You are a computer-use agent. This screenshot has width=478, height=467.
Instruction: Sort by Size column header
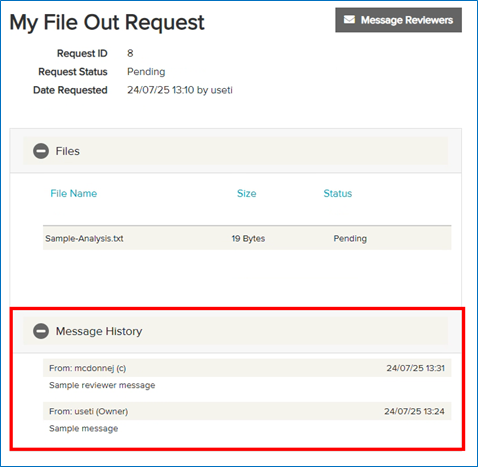[247, 193]
